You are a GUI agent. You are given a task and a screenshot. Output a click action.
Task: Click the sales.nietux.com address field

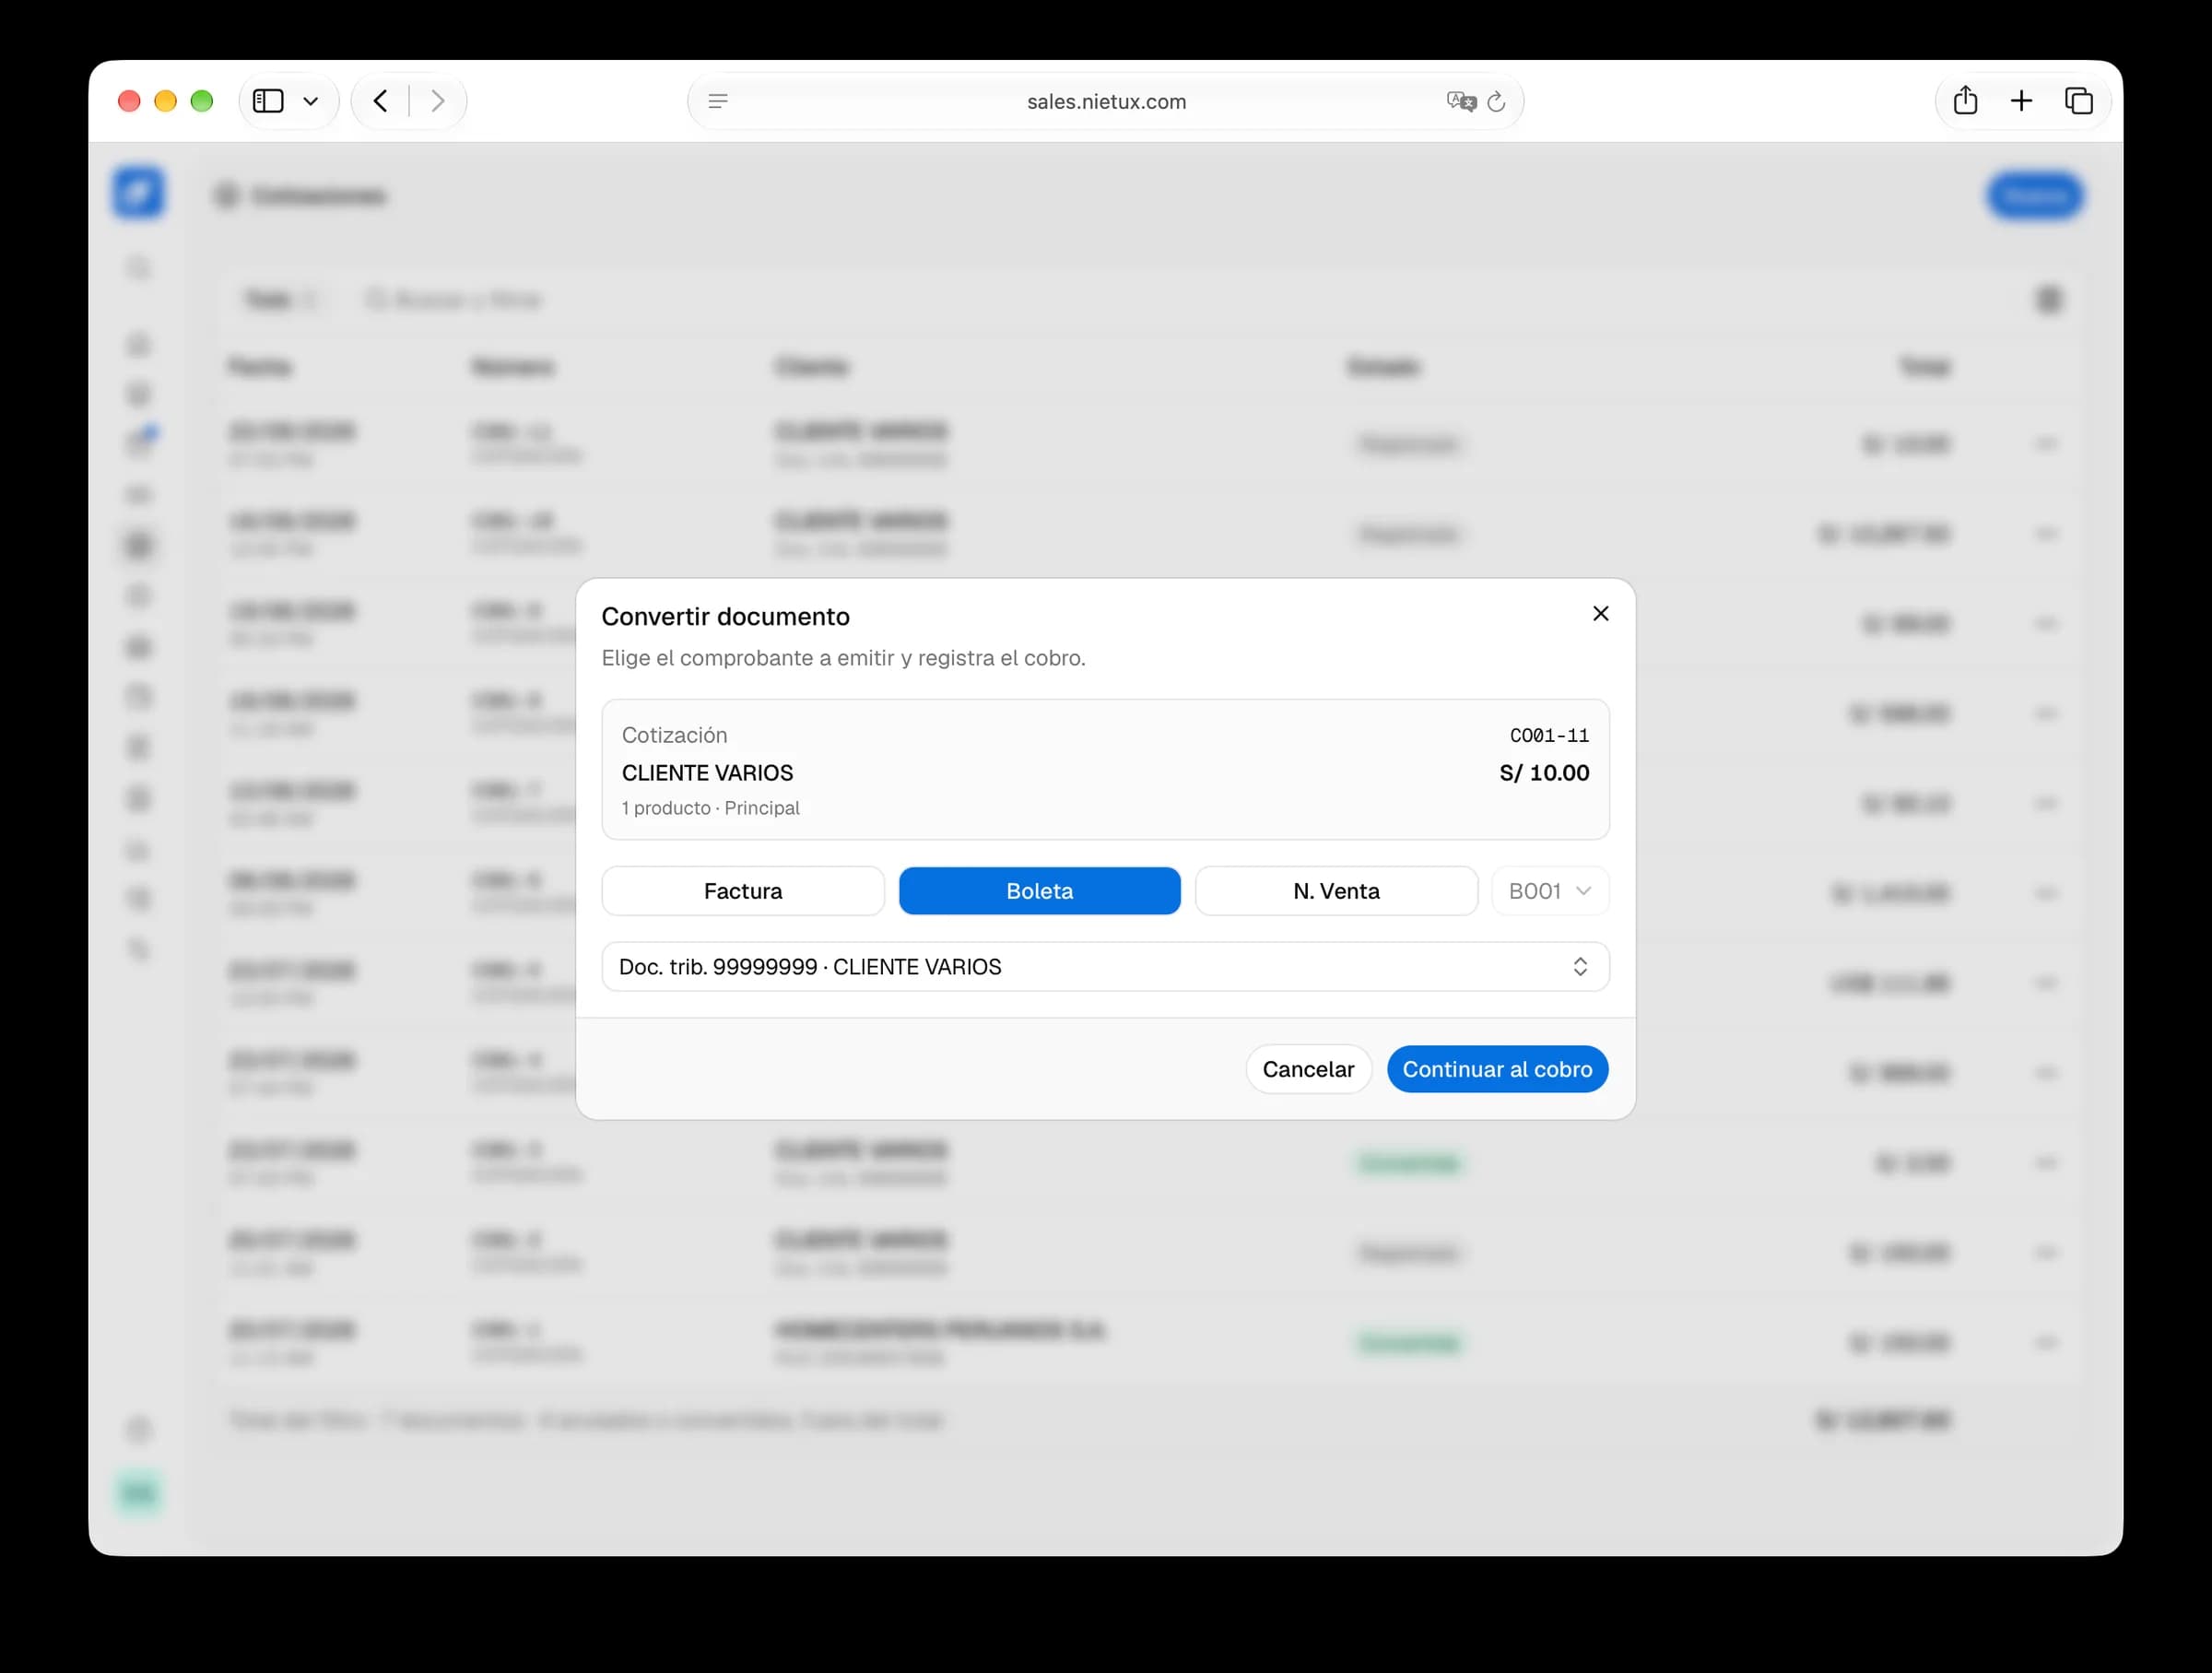point(1106,101)
